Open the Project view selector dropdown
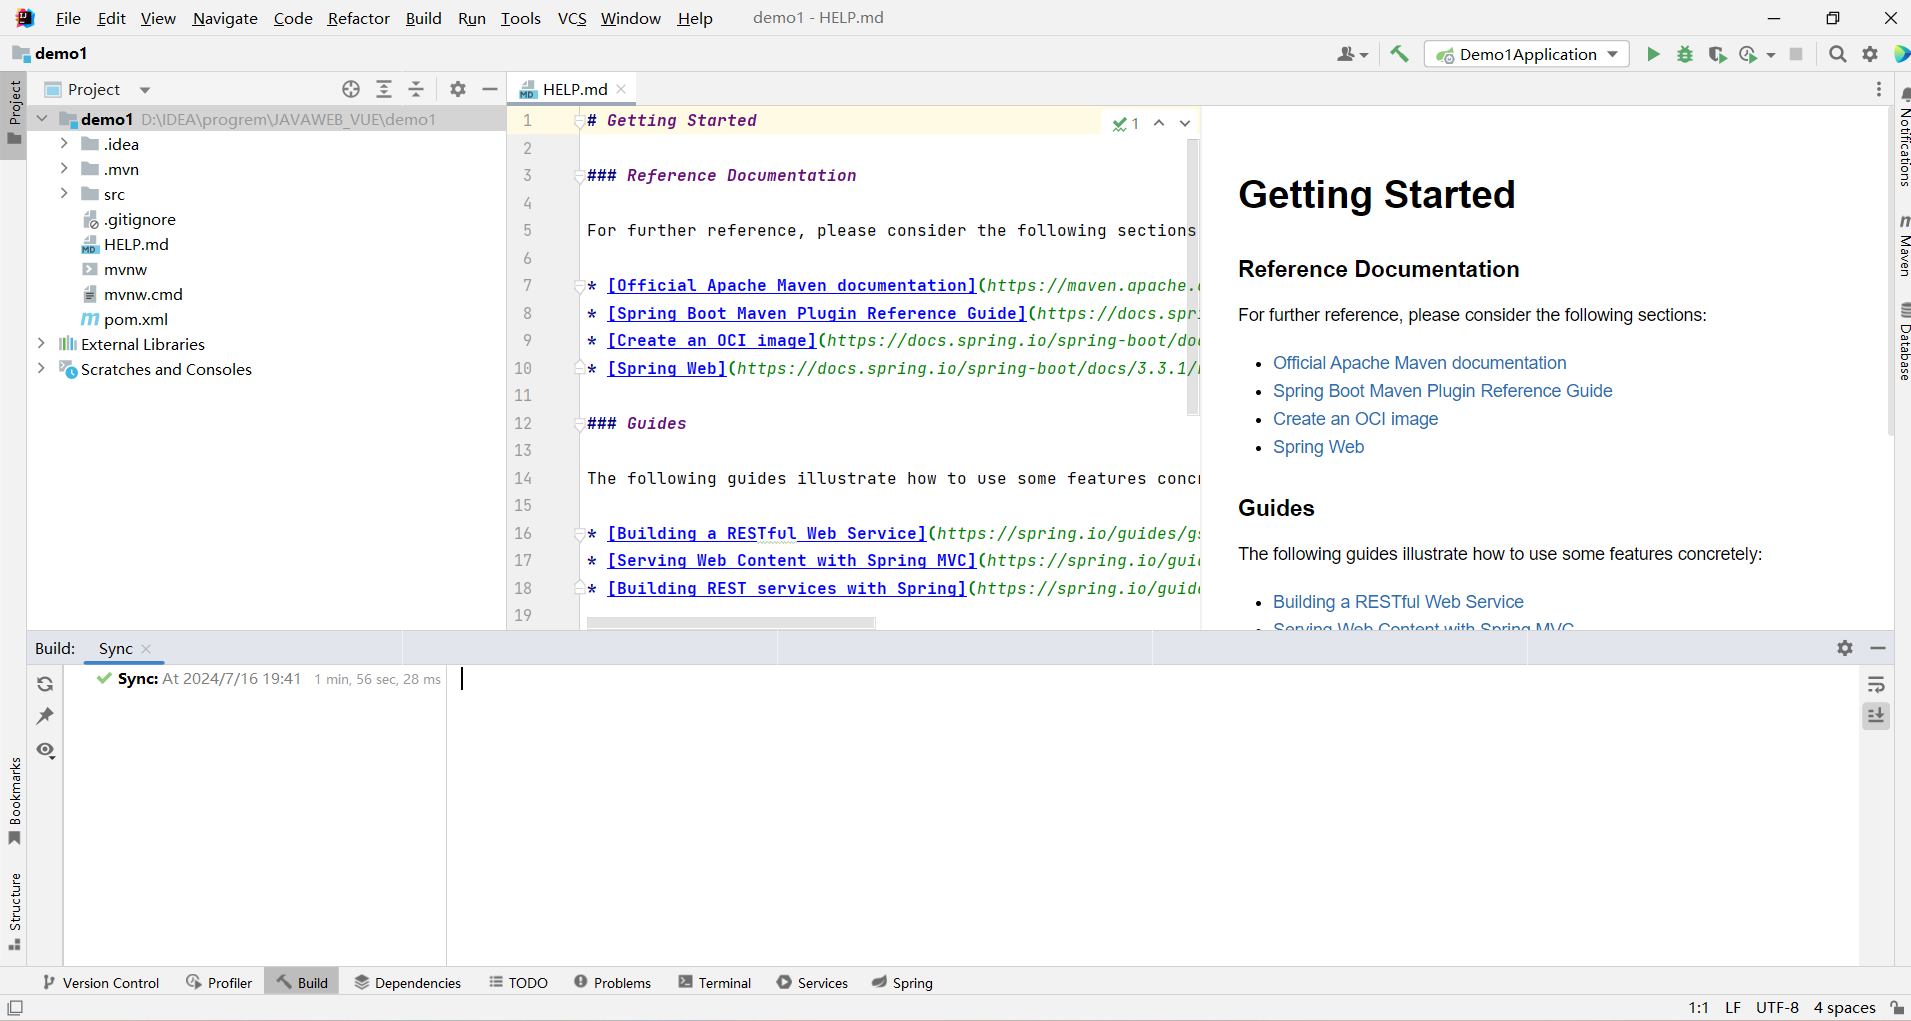This screenshot has height=1021, width=1911. 99,89
